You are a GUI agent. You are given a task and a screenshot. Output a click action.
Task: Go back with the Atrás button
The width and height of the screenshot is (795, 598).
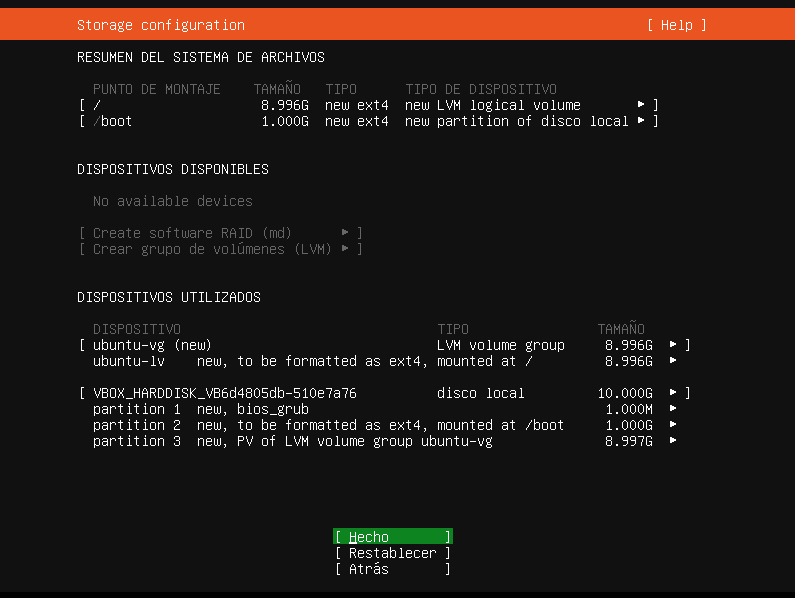click(x=392, y=569)
